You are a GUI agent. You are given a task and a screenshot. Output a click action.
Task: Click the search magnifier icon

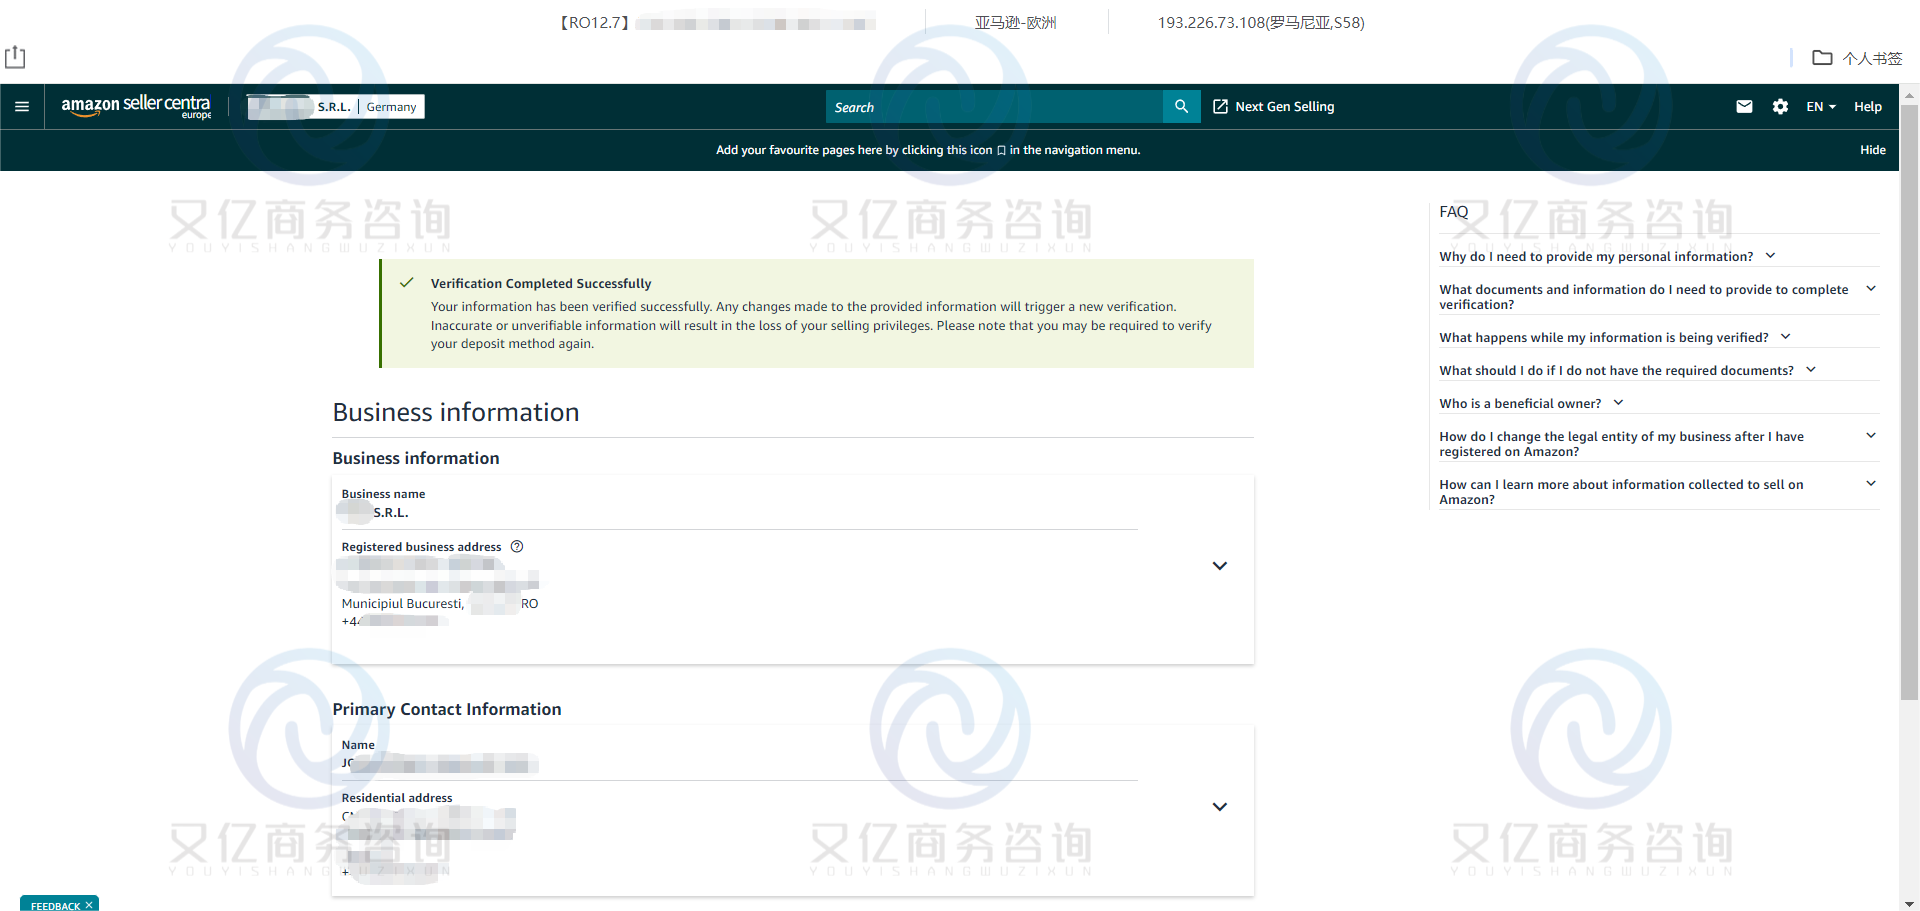(x=1181, y=106)
